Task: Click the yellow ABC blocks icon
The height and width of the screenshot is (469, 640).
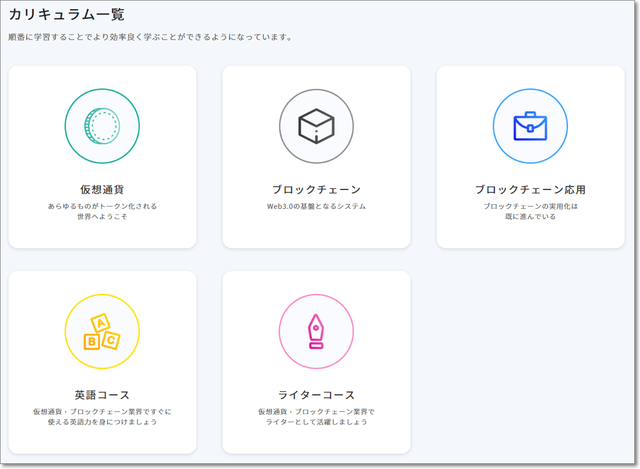Action: [102, 331]
